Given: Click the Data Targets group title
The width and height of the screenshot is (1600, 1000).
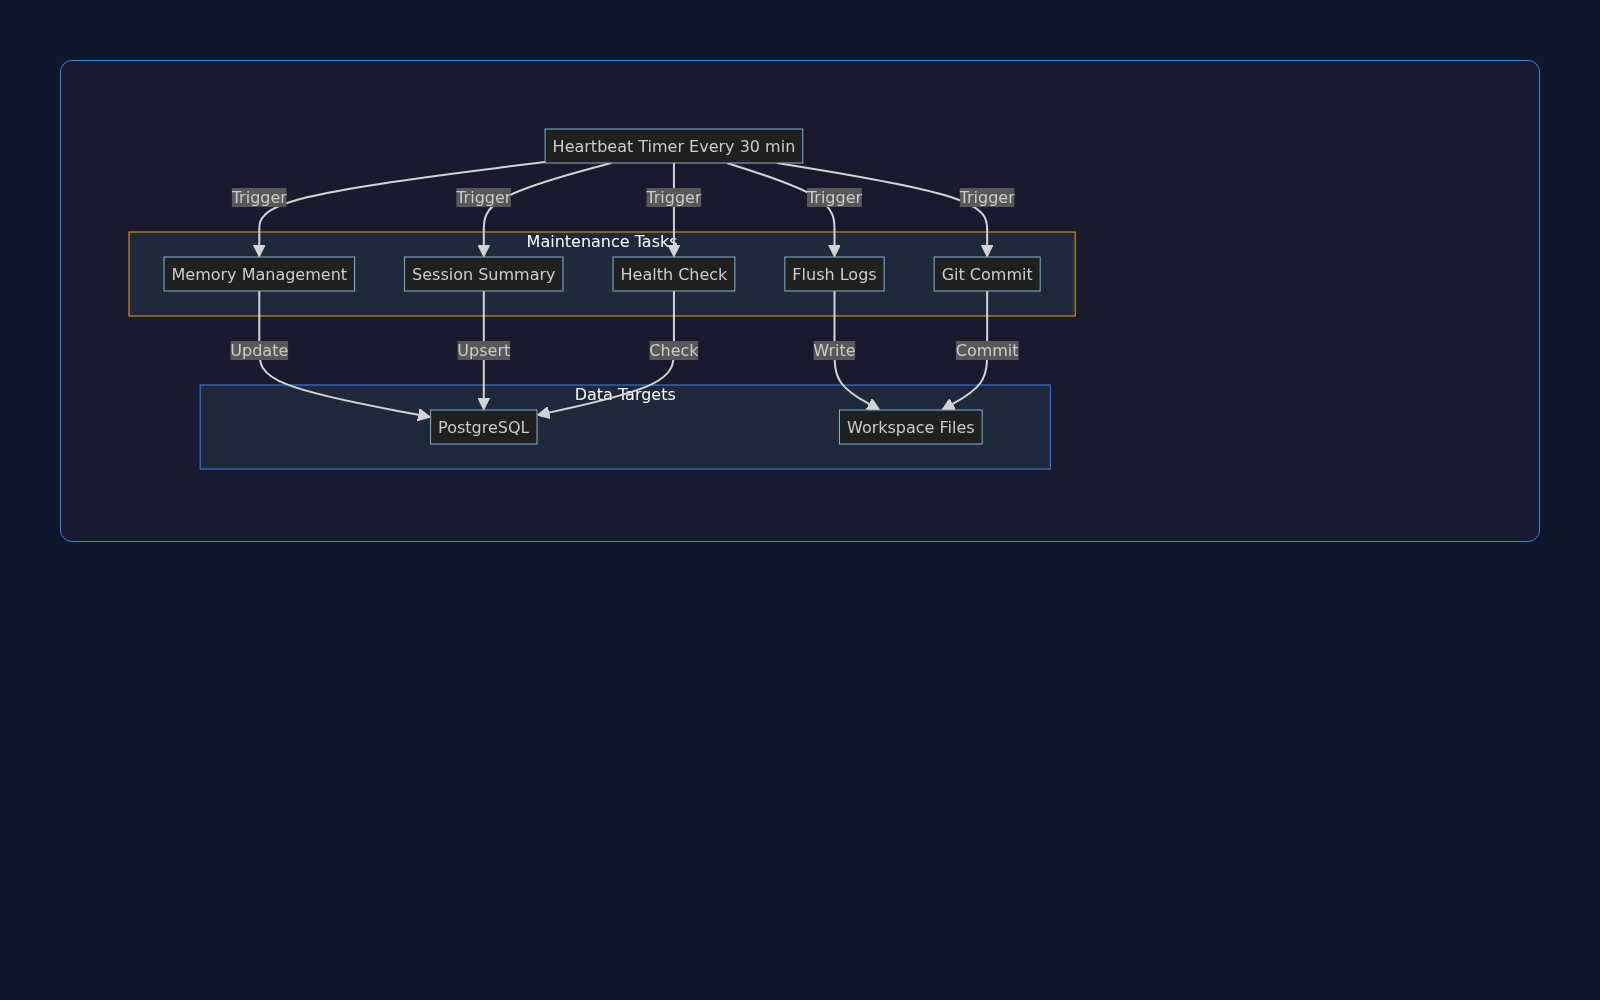Looking at the screenshot, I should click(625, 395).
